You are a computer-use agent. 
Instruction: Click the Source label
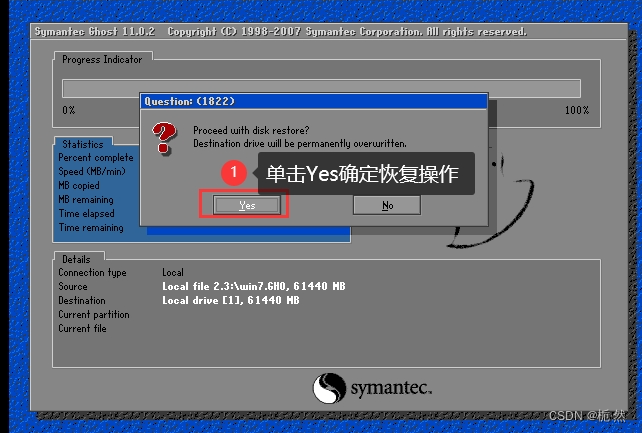pyautogui.click(x=72, y=286)
